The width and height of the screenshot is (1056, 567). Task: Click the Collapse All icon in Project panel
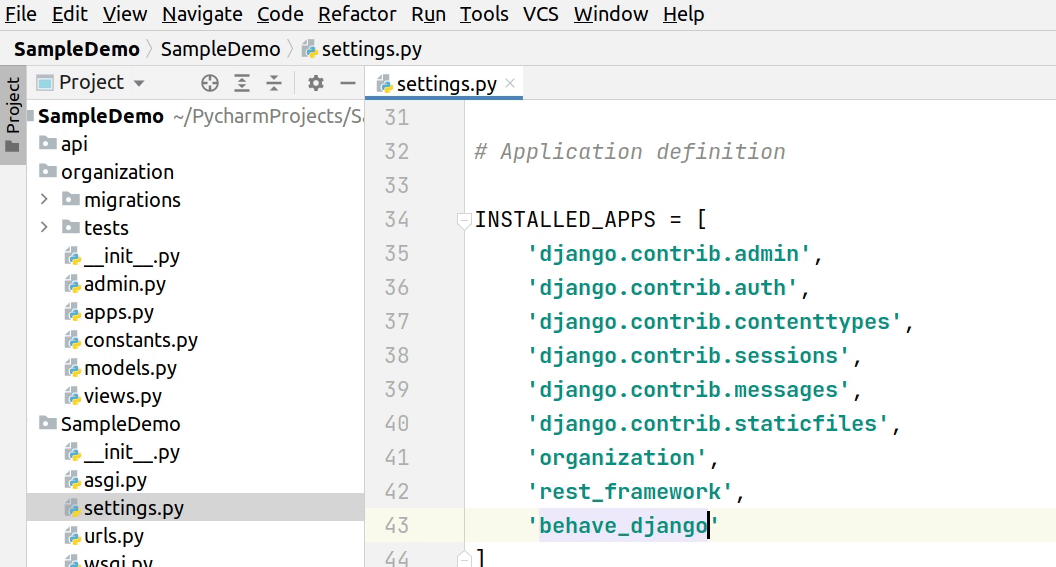[x=274, y=83]
